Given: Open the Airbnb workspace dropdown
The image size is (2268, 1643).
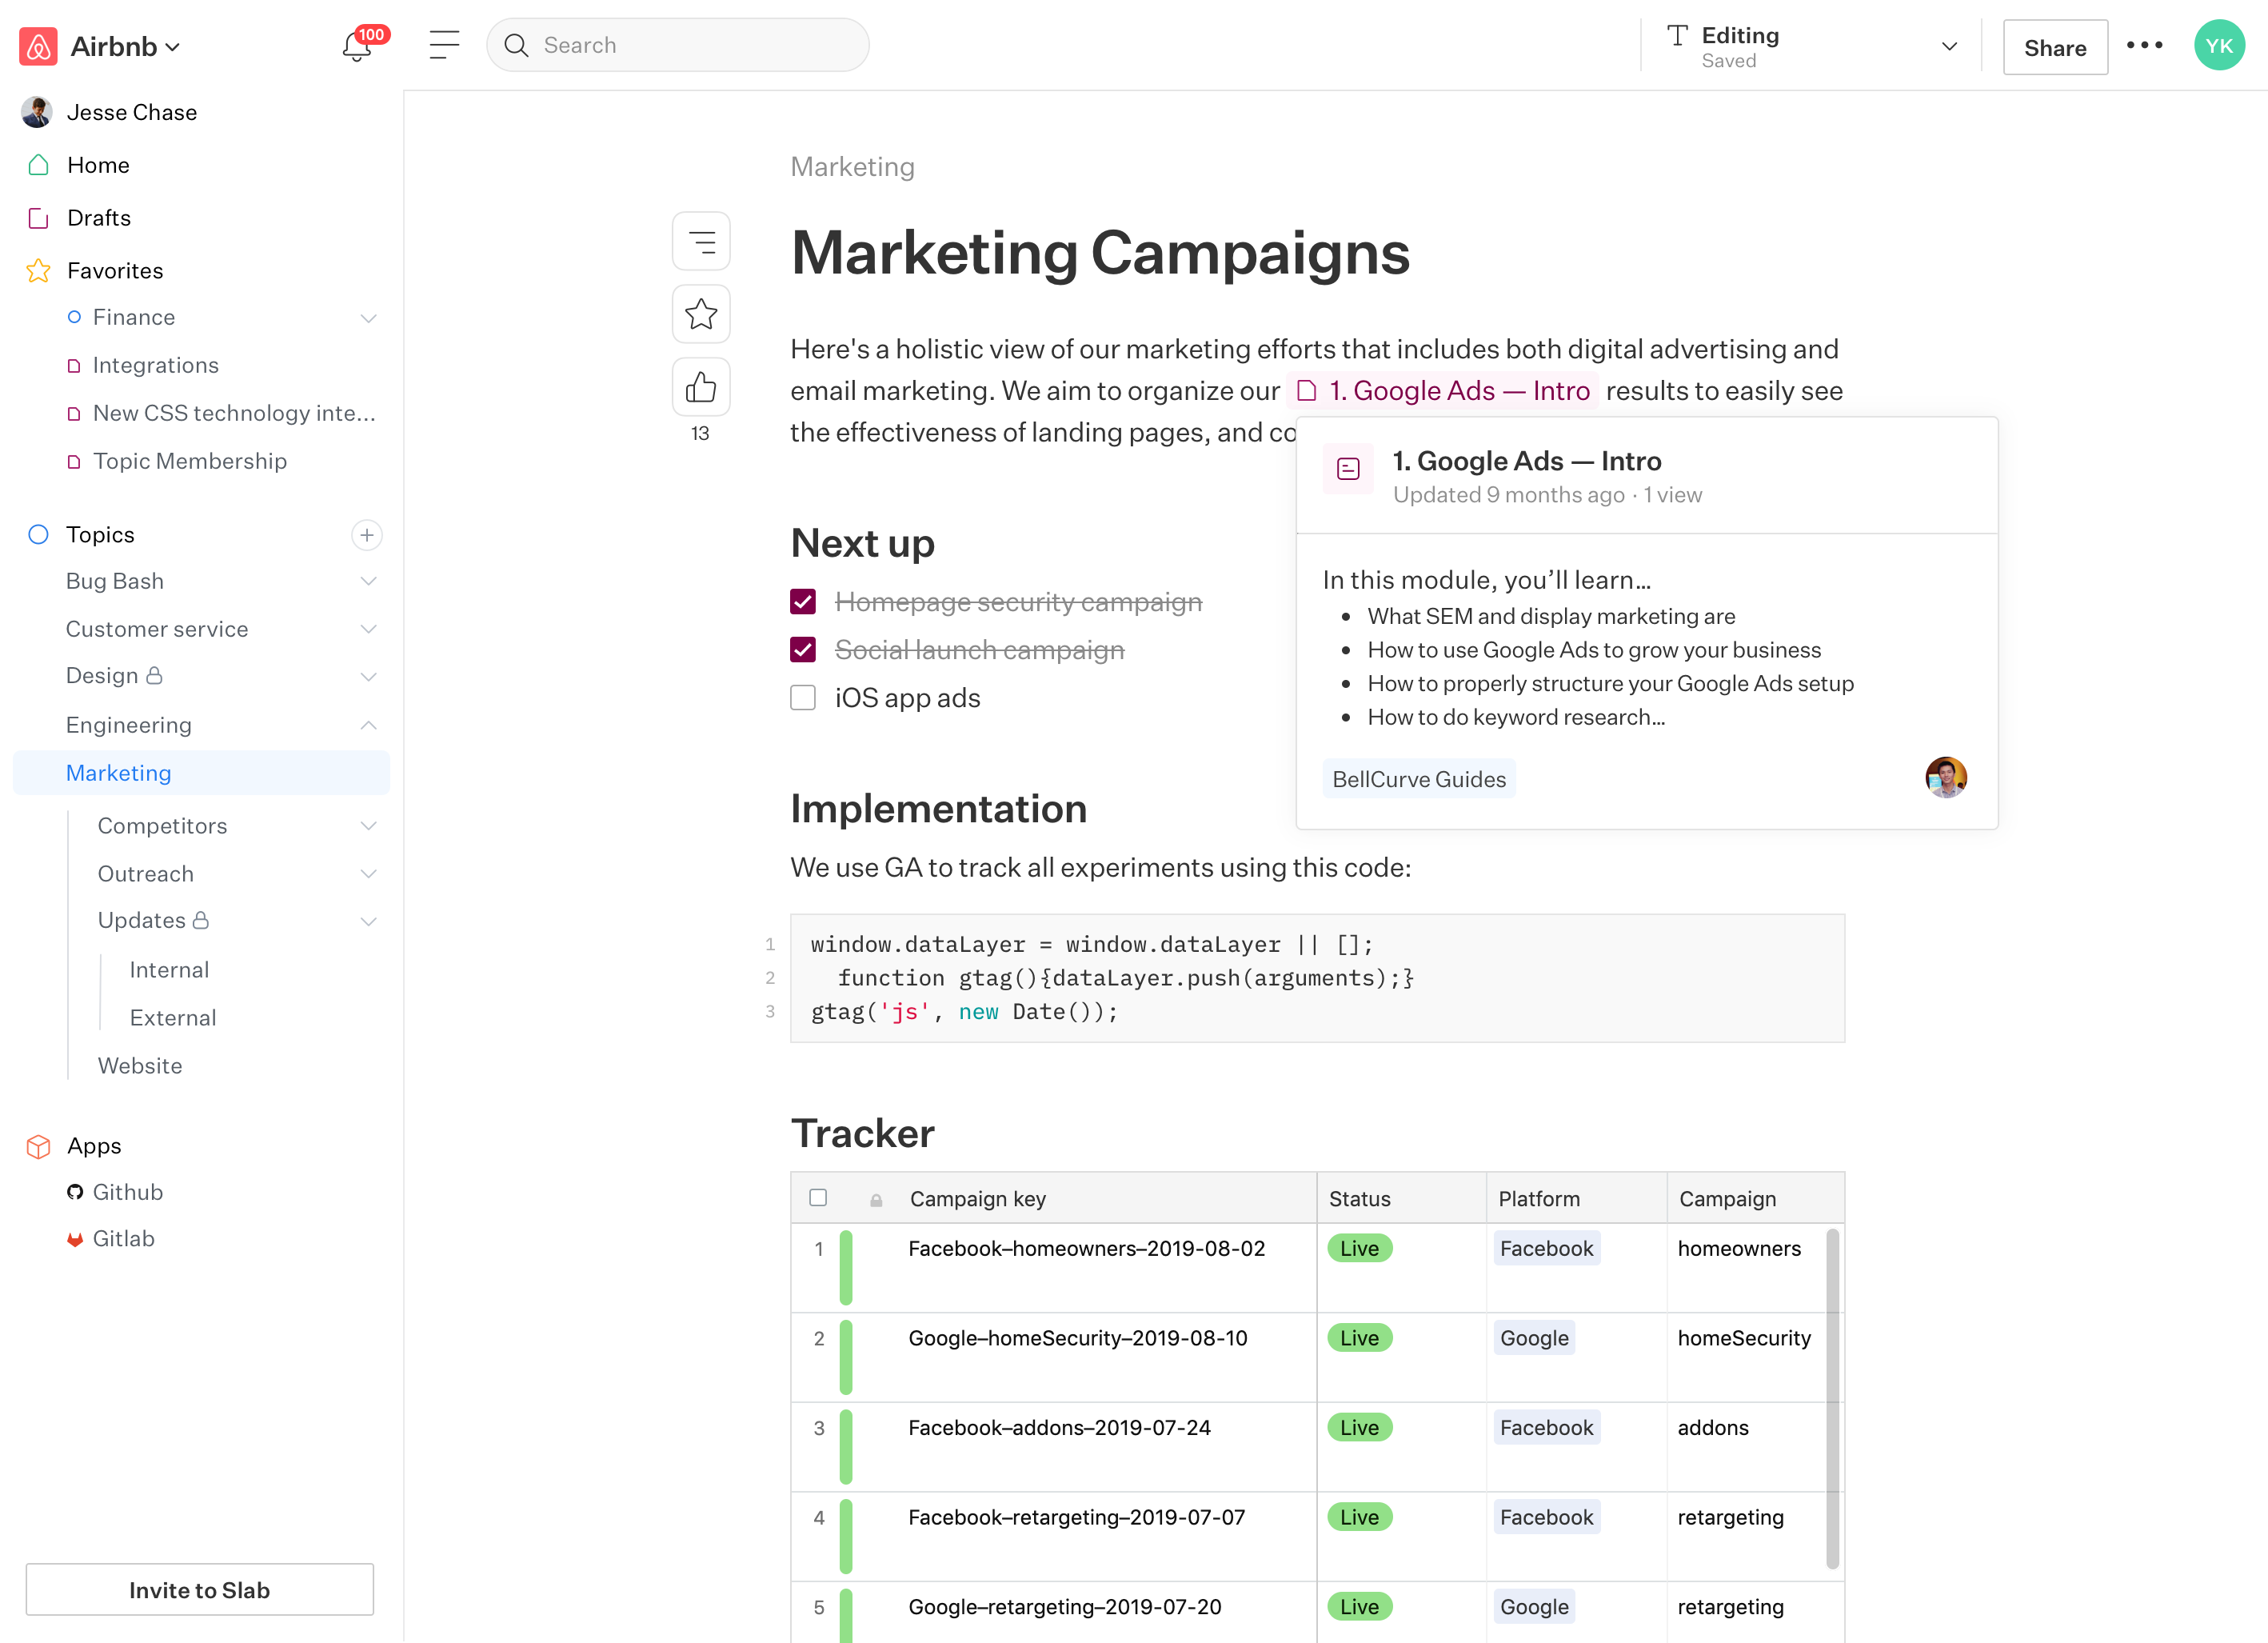Looking at the screenshot, I should (x=125, y=46).
